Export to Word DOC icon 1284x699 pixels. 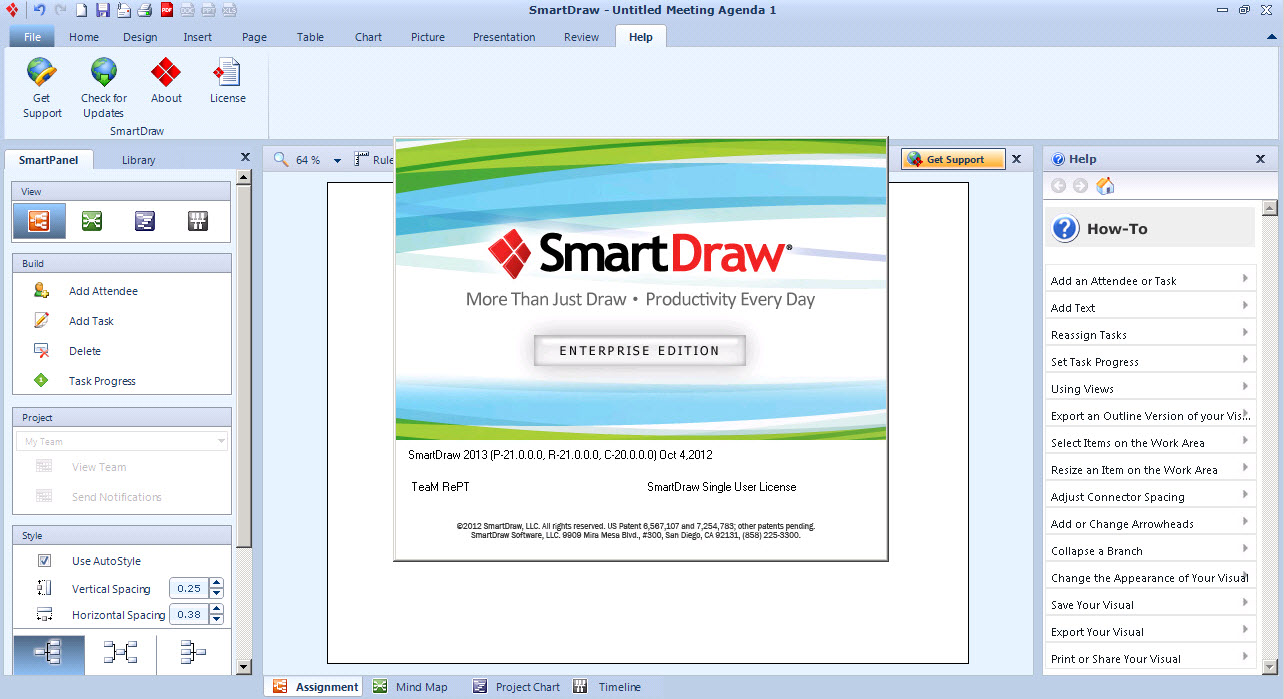point(187,10)
